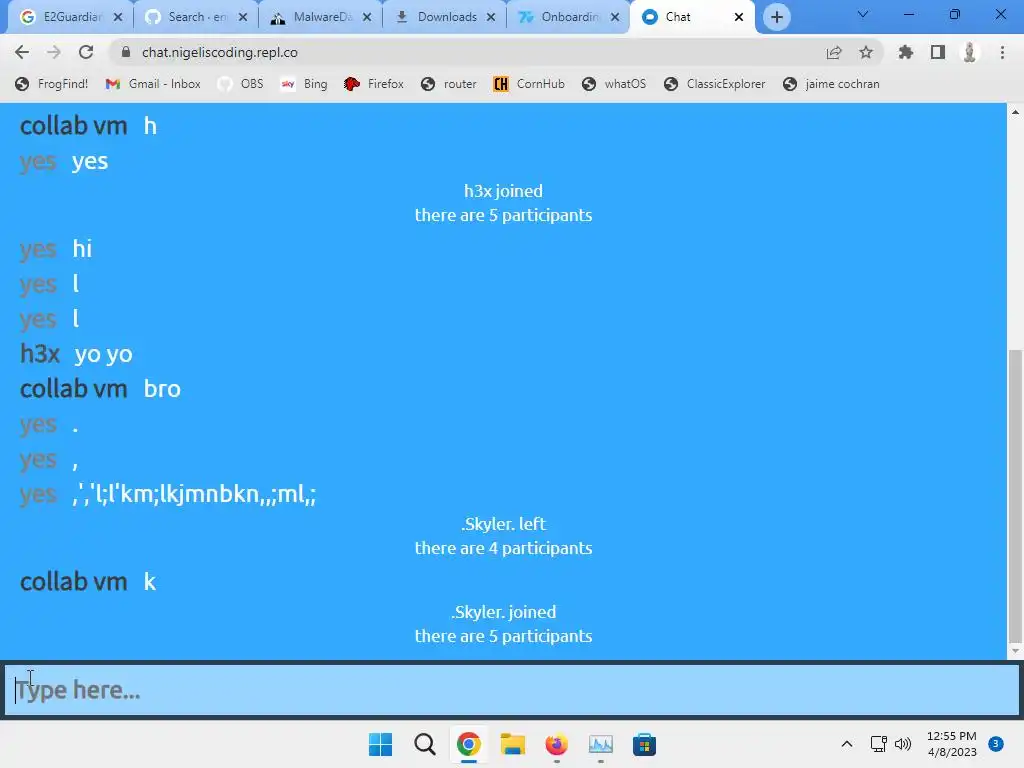Open the OBS bookmark

pyautogui.click(x=241, y=84)
